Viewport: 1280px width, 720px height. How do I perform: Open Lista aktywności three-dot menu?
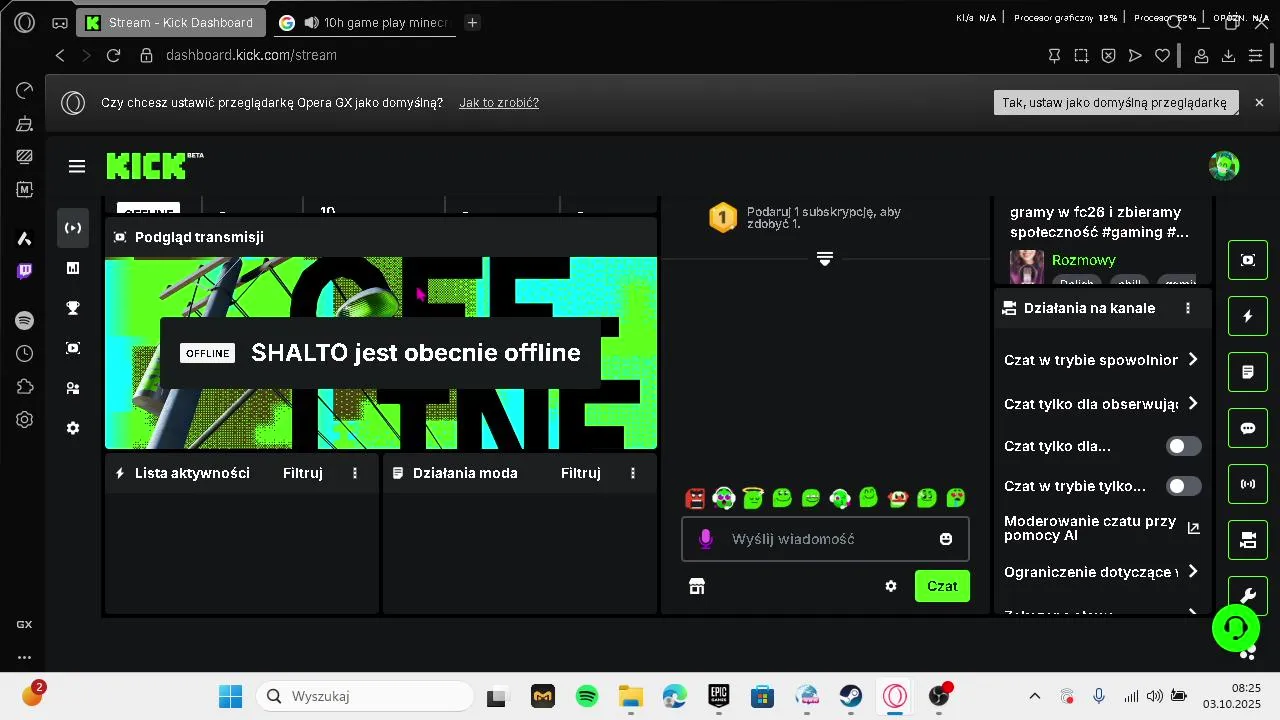355,473
